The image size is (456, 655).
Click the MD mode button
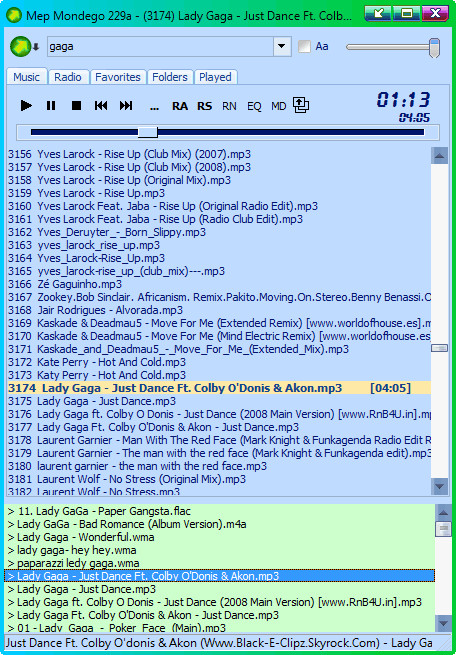pyautogui.click(x=279, y=106)
